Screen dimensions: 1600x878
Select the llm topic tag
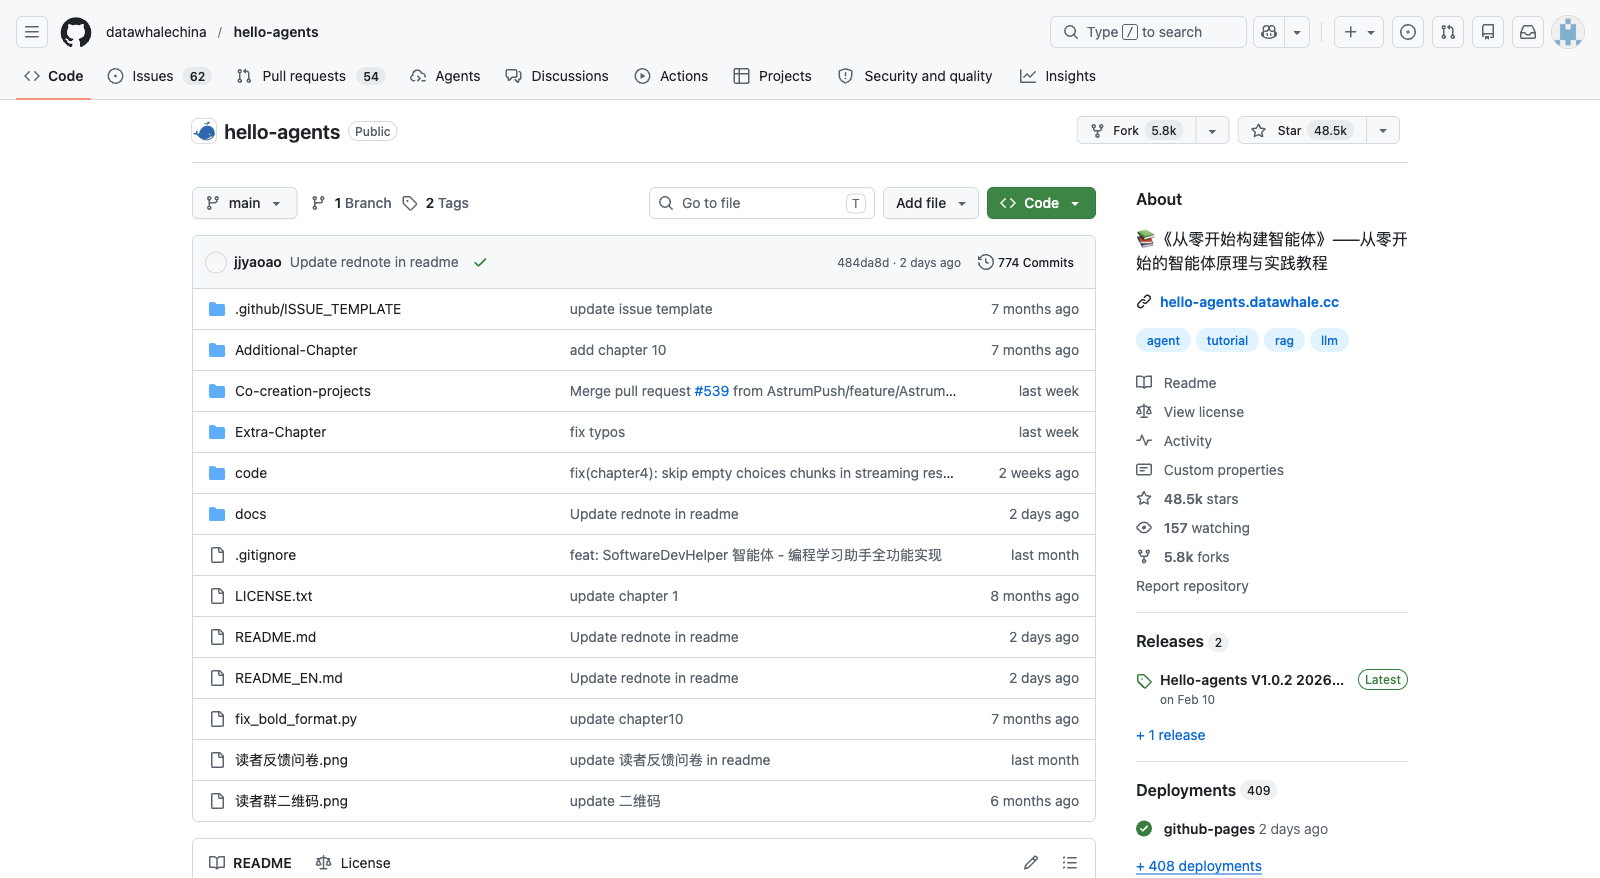(x=1329, y=341)
